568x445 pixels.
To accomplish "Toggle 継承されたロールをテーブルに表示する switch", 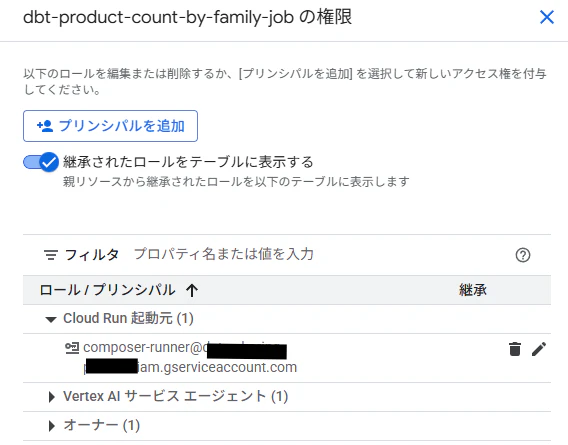I will coord(41,162).
